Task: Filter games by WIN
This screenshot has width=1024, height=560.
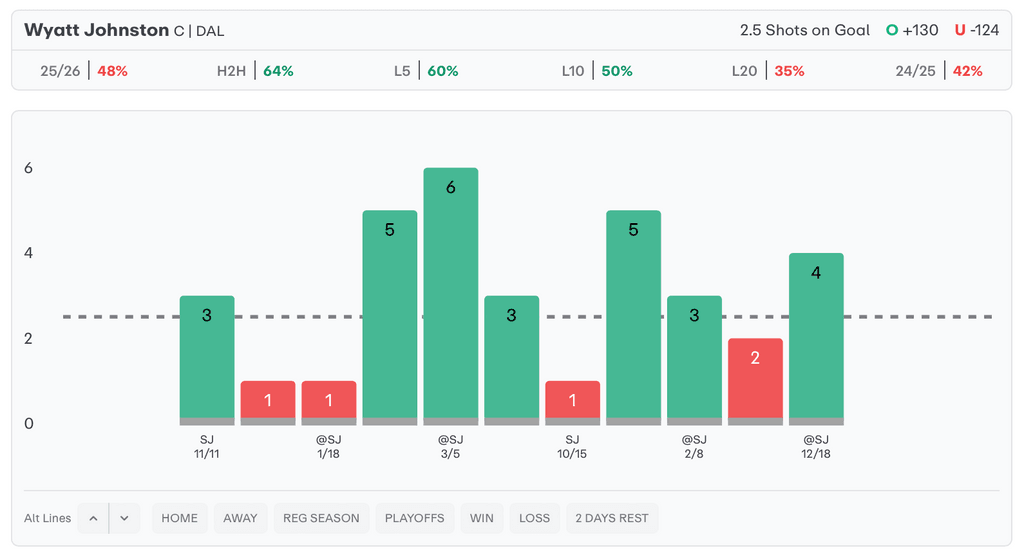Action: (x=482, y=518)
